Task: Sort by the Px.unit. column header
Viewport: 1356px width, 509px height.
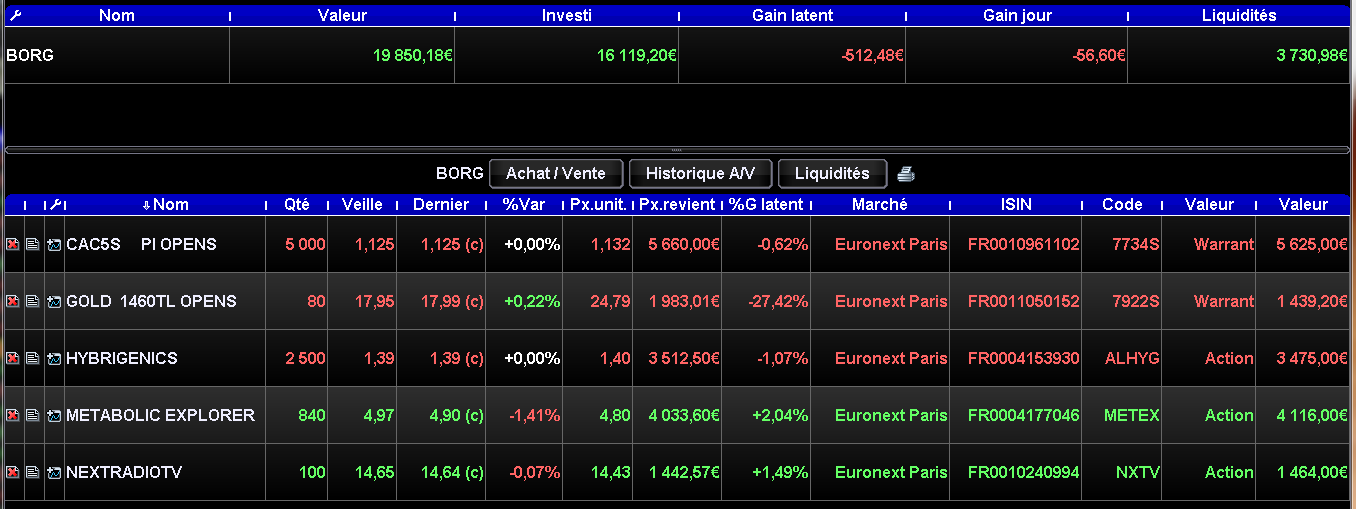Action: (598, 205)
